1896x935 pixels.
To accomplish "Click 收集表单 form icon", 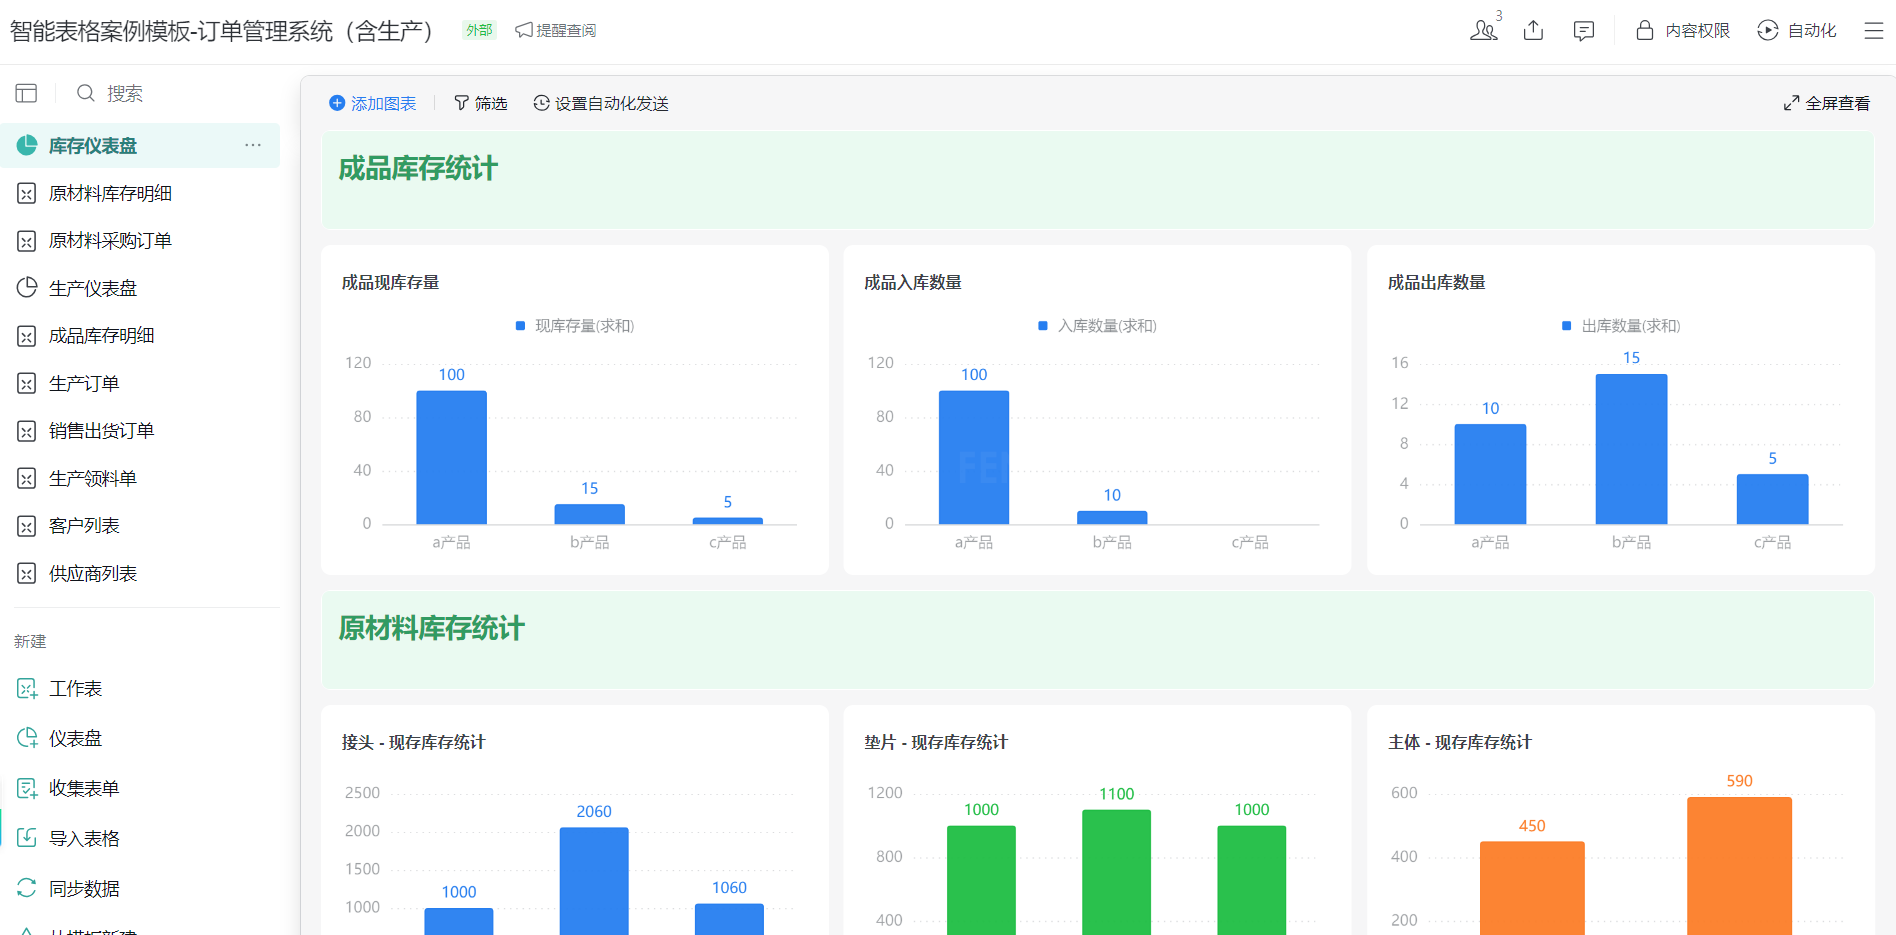I will [27, 789].
